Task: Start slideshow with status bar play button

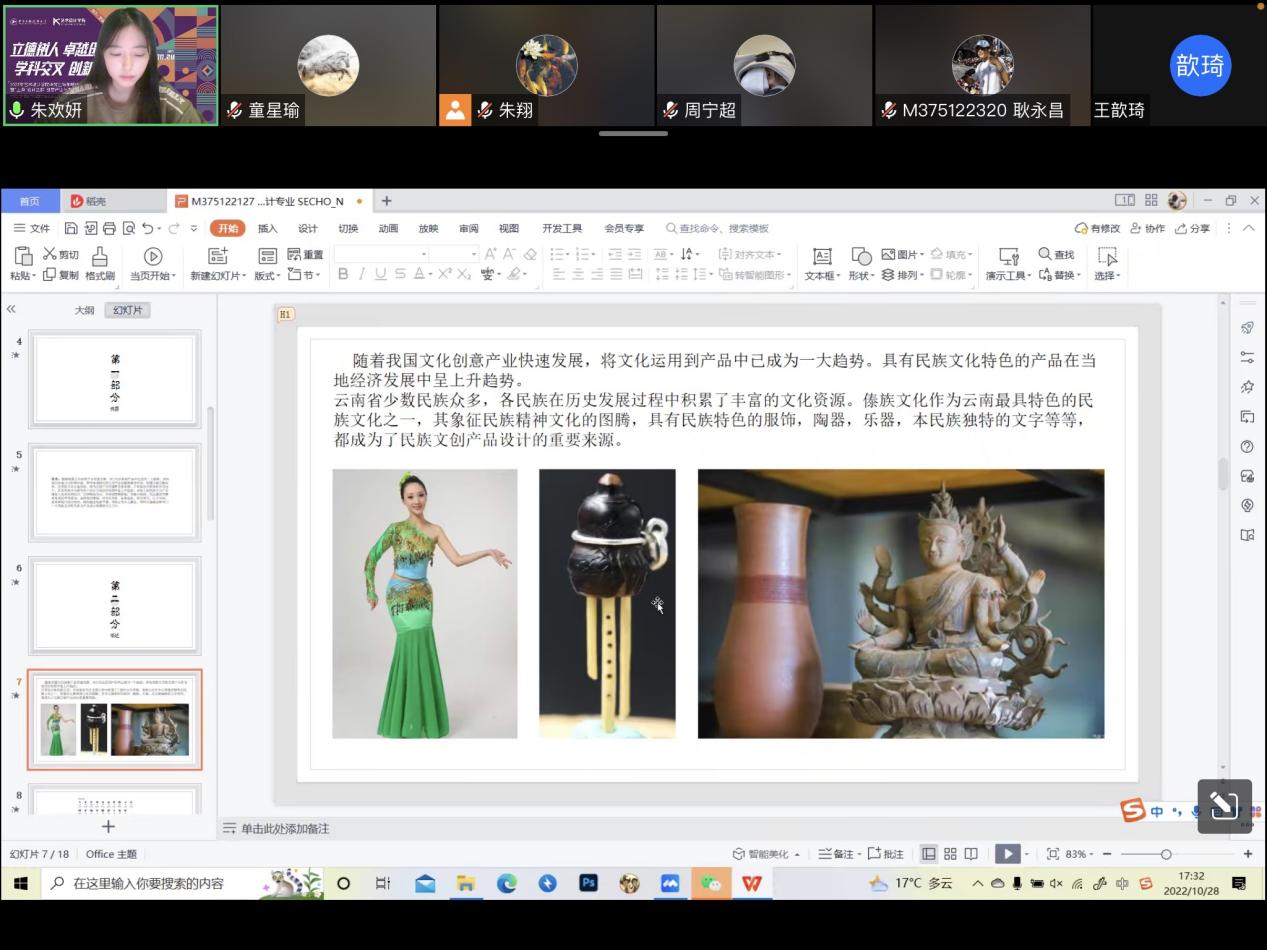Action: point(1007,854)
